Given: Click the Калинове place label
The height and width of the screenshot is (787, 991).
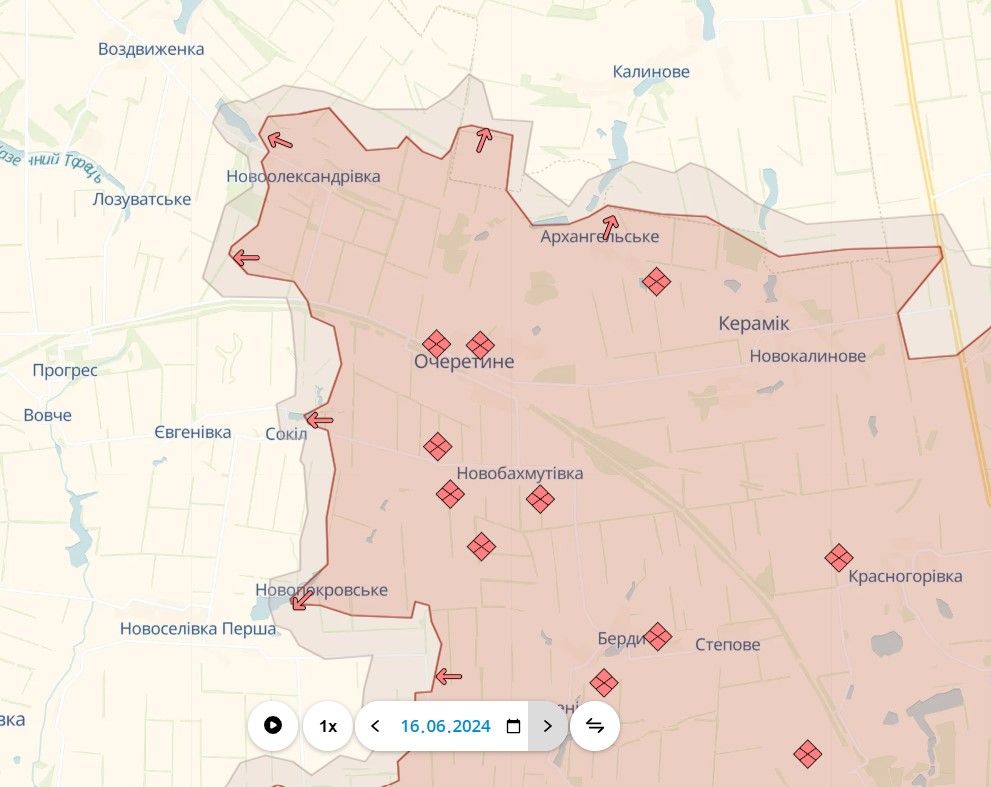Looking at the screenshot, I should [x=651, y=71].
